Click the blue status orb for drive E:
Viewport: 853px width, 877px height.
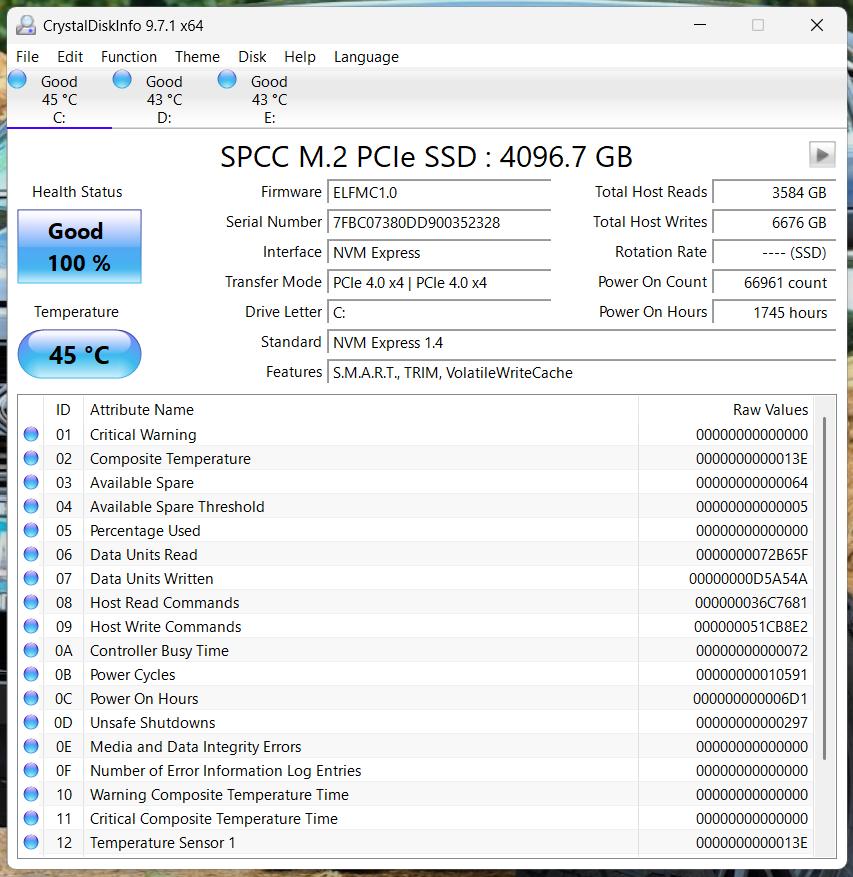(x=227, y=79)
